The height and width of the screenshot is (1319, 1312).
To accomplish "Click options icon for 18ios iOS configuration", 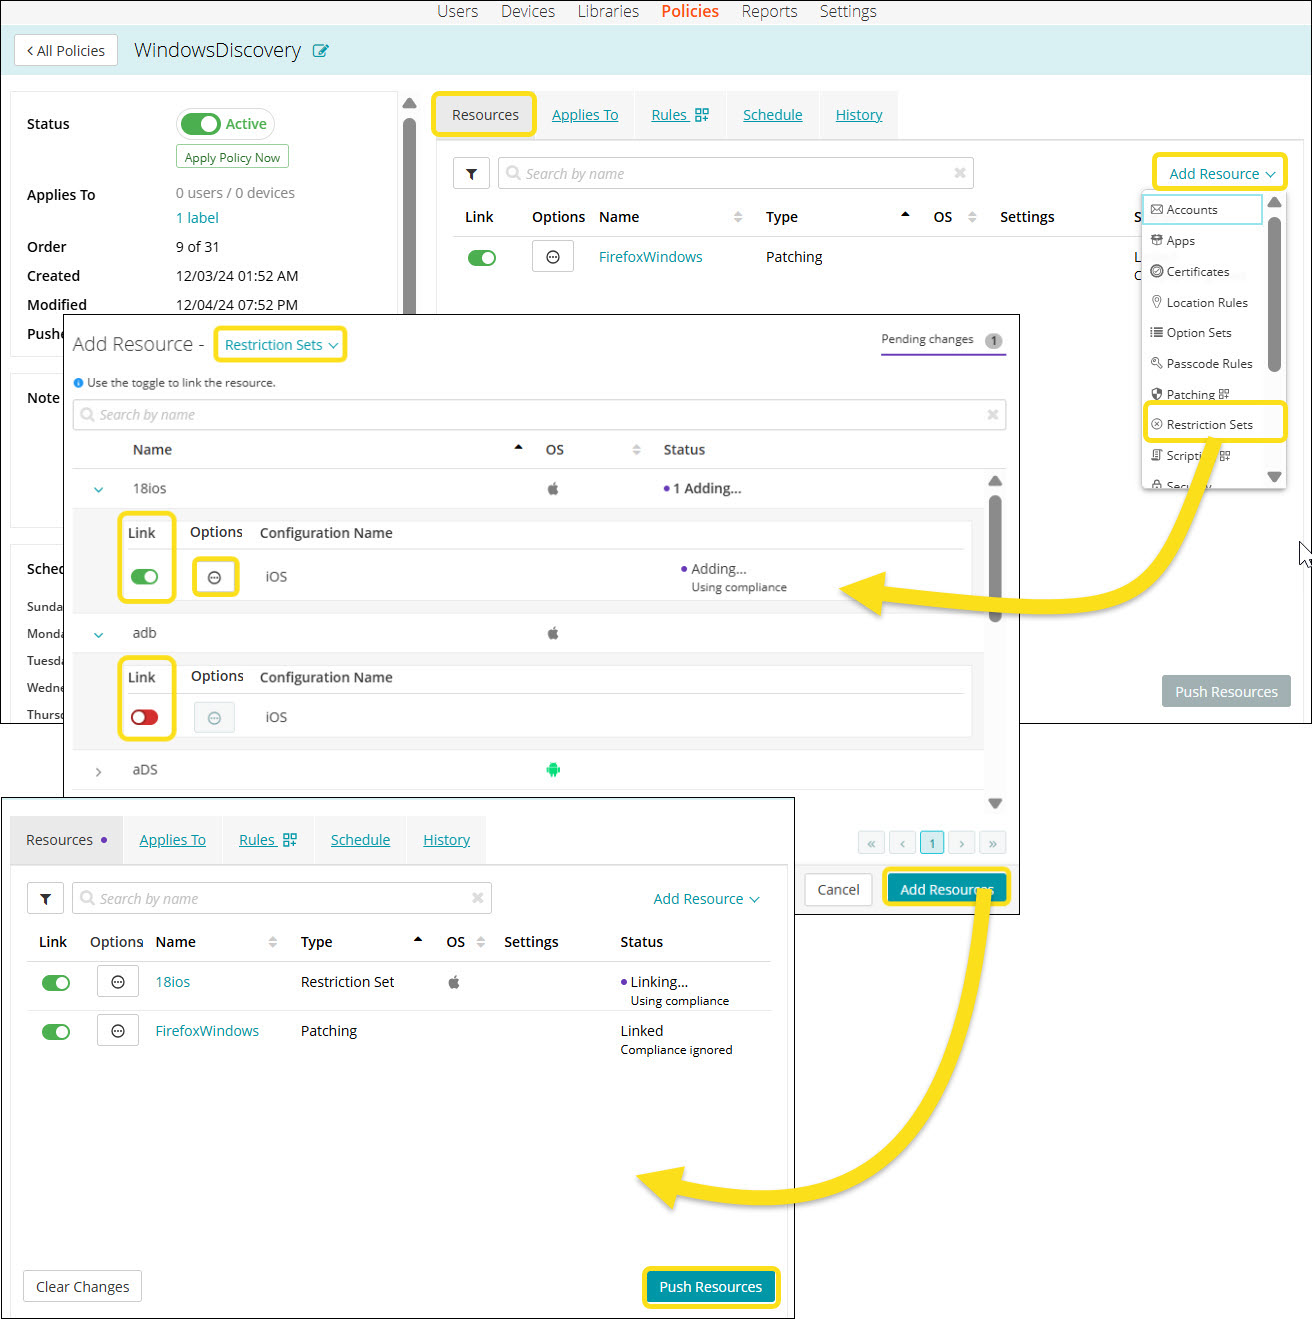I will pyautogui.click(x=214, y=577).
